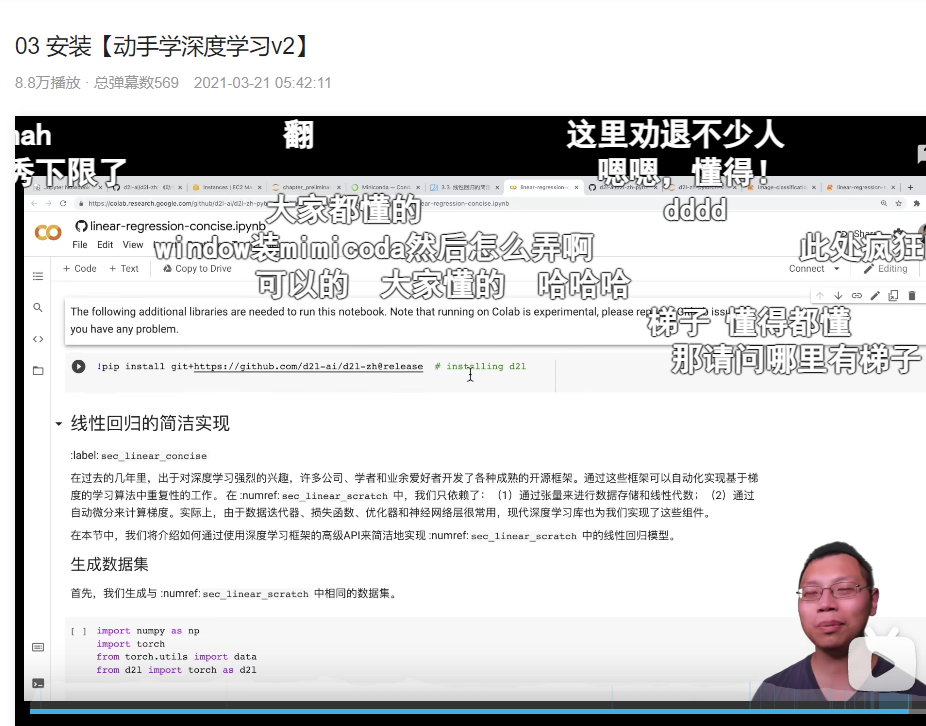Click the 总弹幕数569 danmaku count
The image size is (926, 726).
point(136,83)
